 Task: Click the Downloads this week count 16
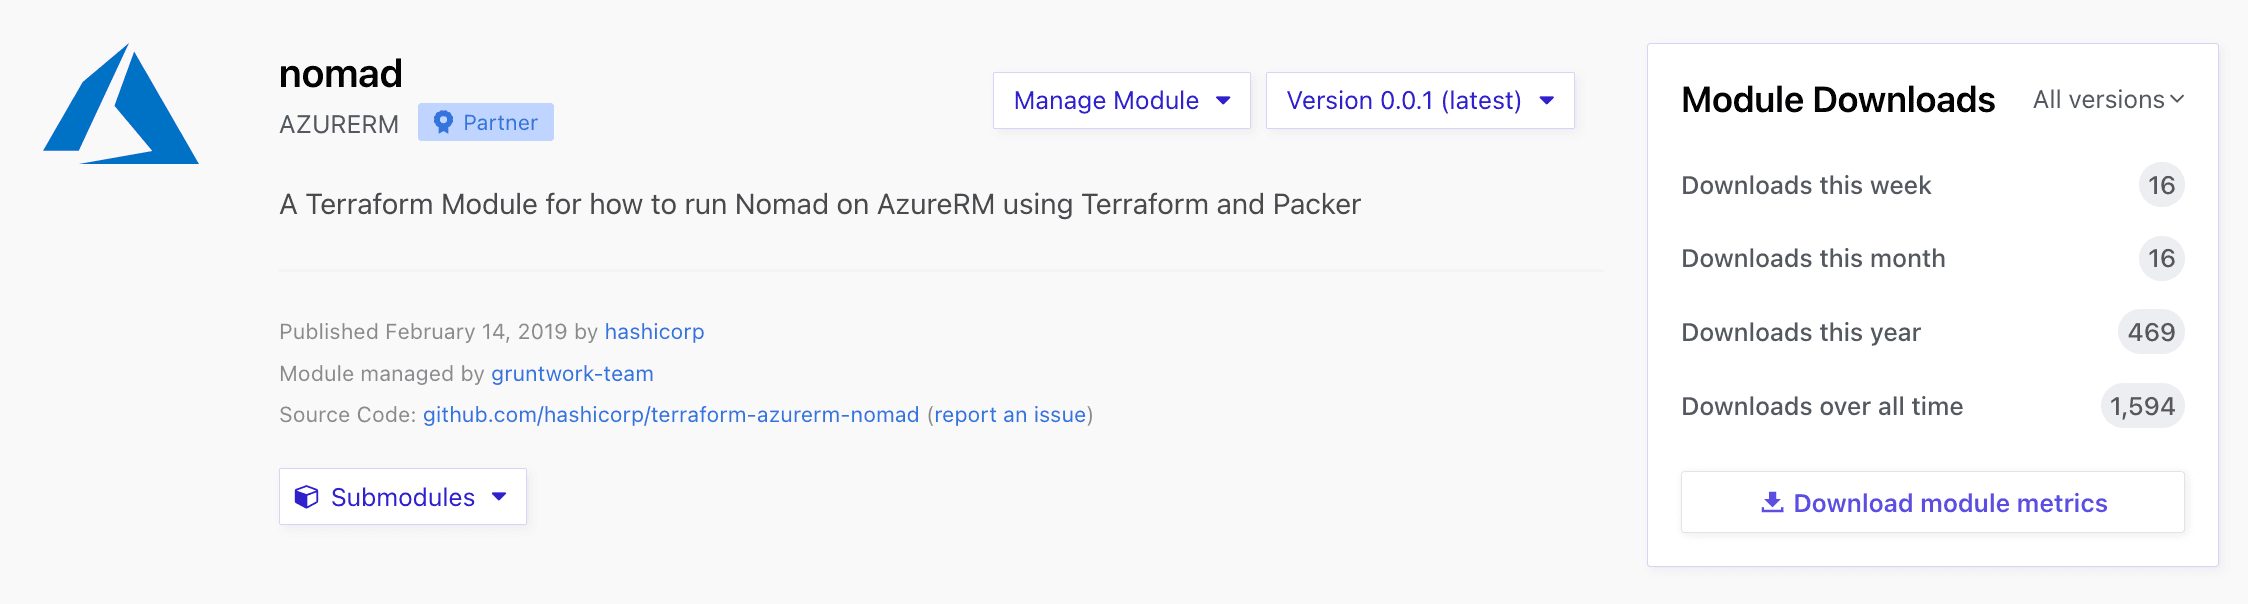(2161, 185)
